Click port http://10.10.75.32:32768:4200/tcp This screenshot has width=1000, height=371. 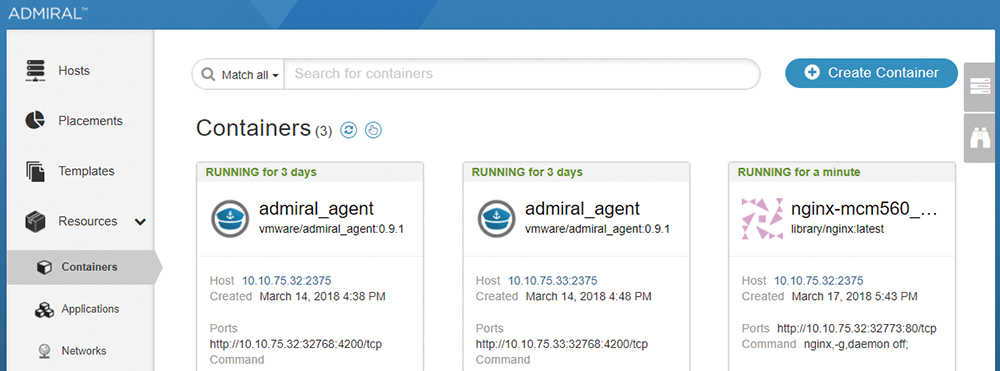tap(295, 344)
